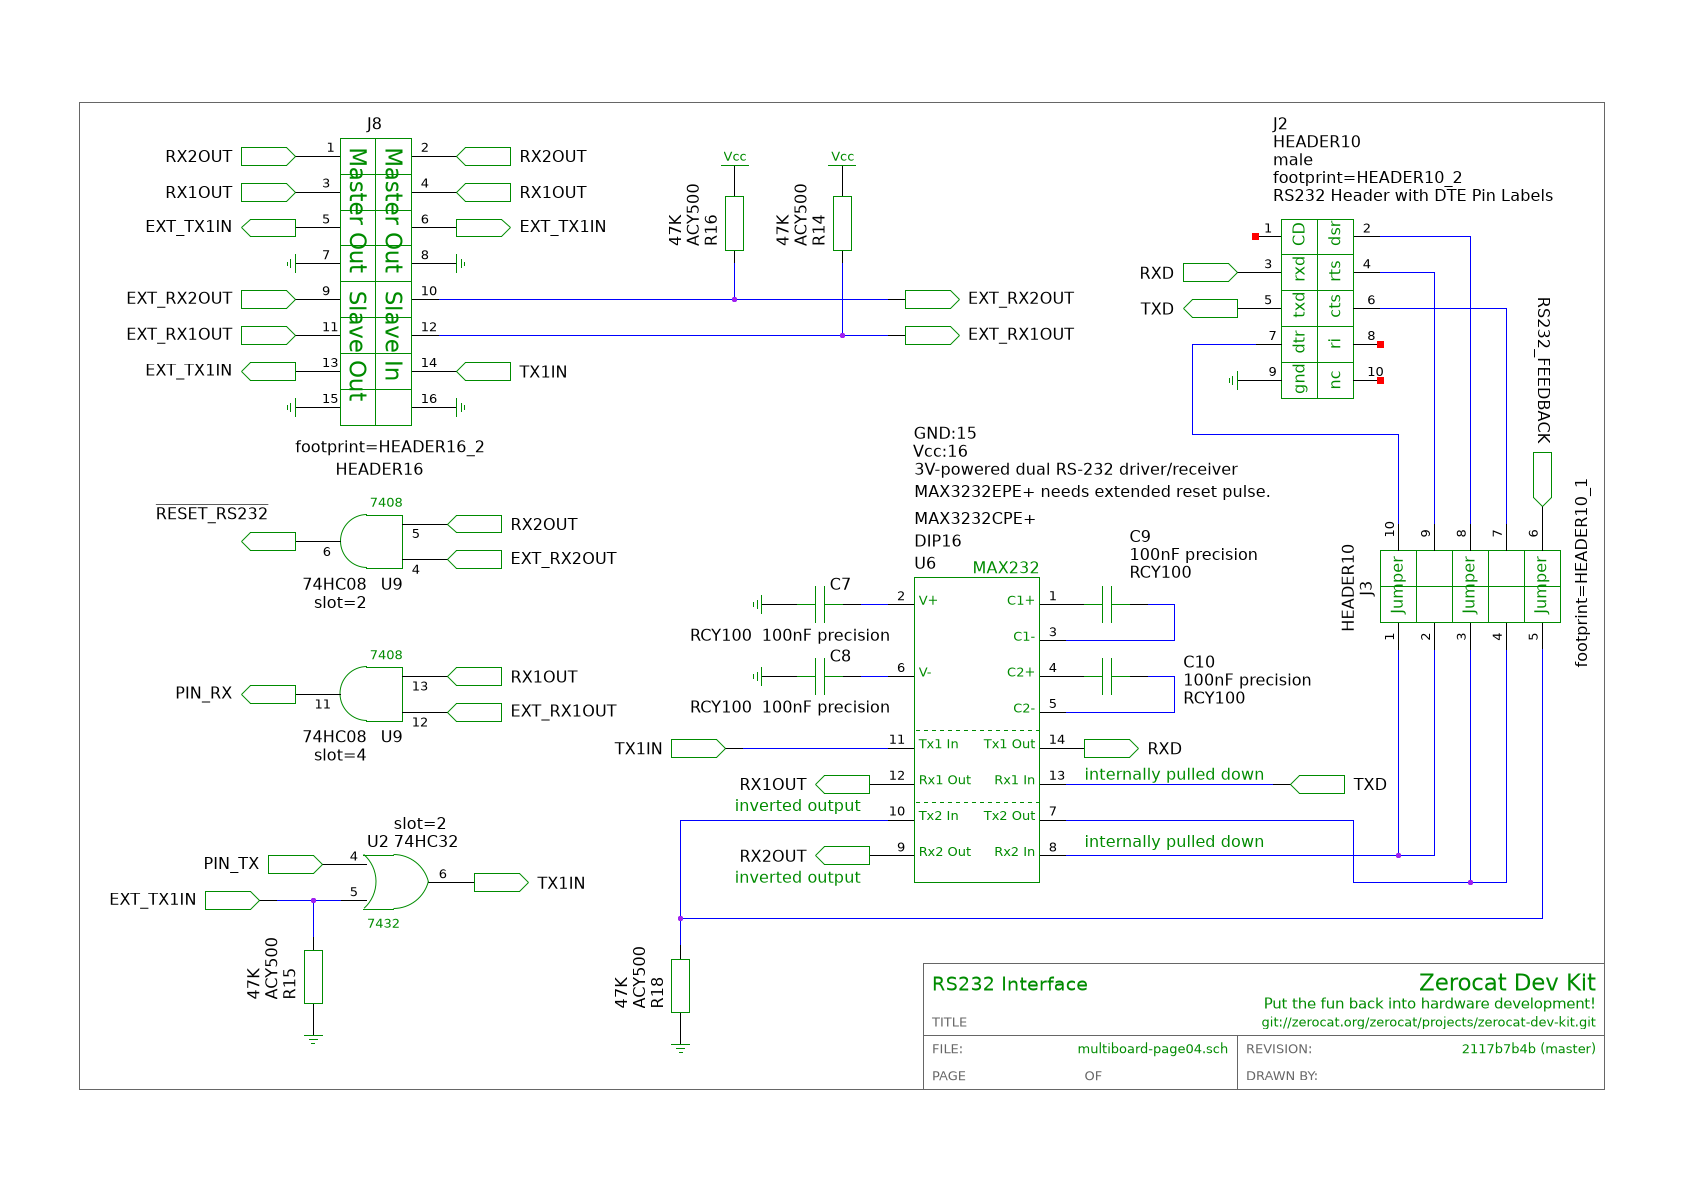The height and width of the screenshot is (1191, 1684).
Task: Click 'internally pulled down' note at pin 8
Action: (1174, 842)
